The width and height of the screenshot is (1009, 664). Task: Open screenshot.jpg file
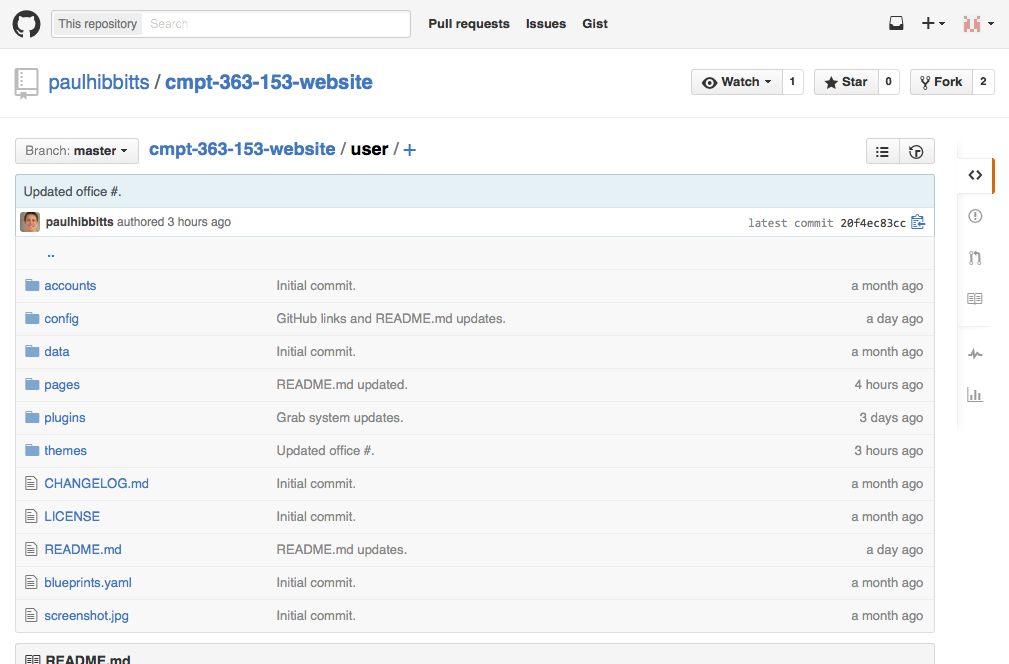point(86,616)
